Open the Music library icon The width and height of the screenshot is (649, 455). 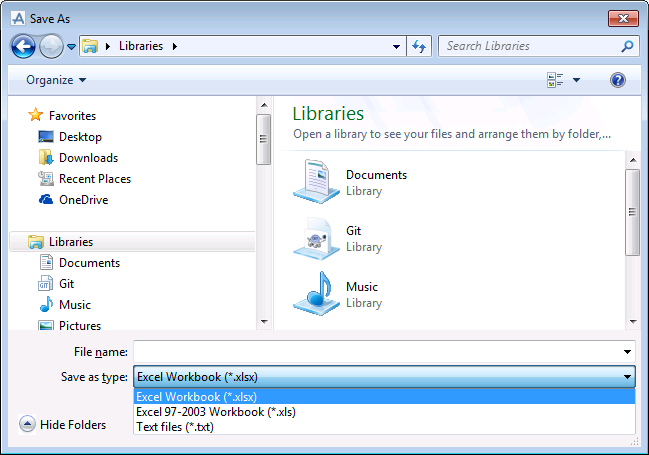[316, 294]
